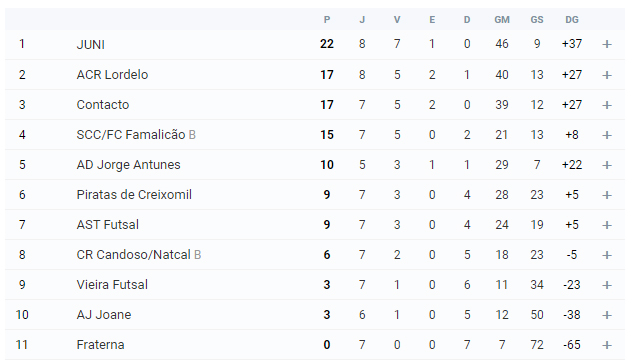Show details with AST Futsal plus icon
The image size is (636, 364).
tap(607, 225)
